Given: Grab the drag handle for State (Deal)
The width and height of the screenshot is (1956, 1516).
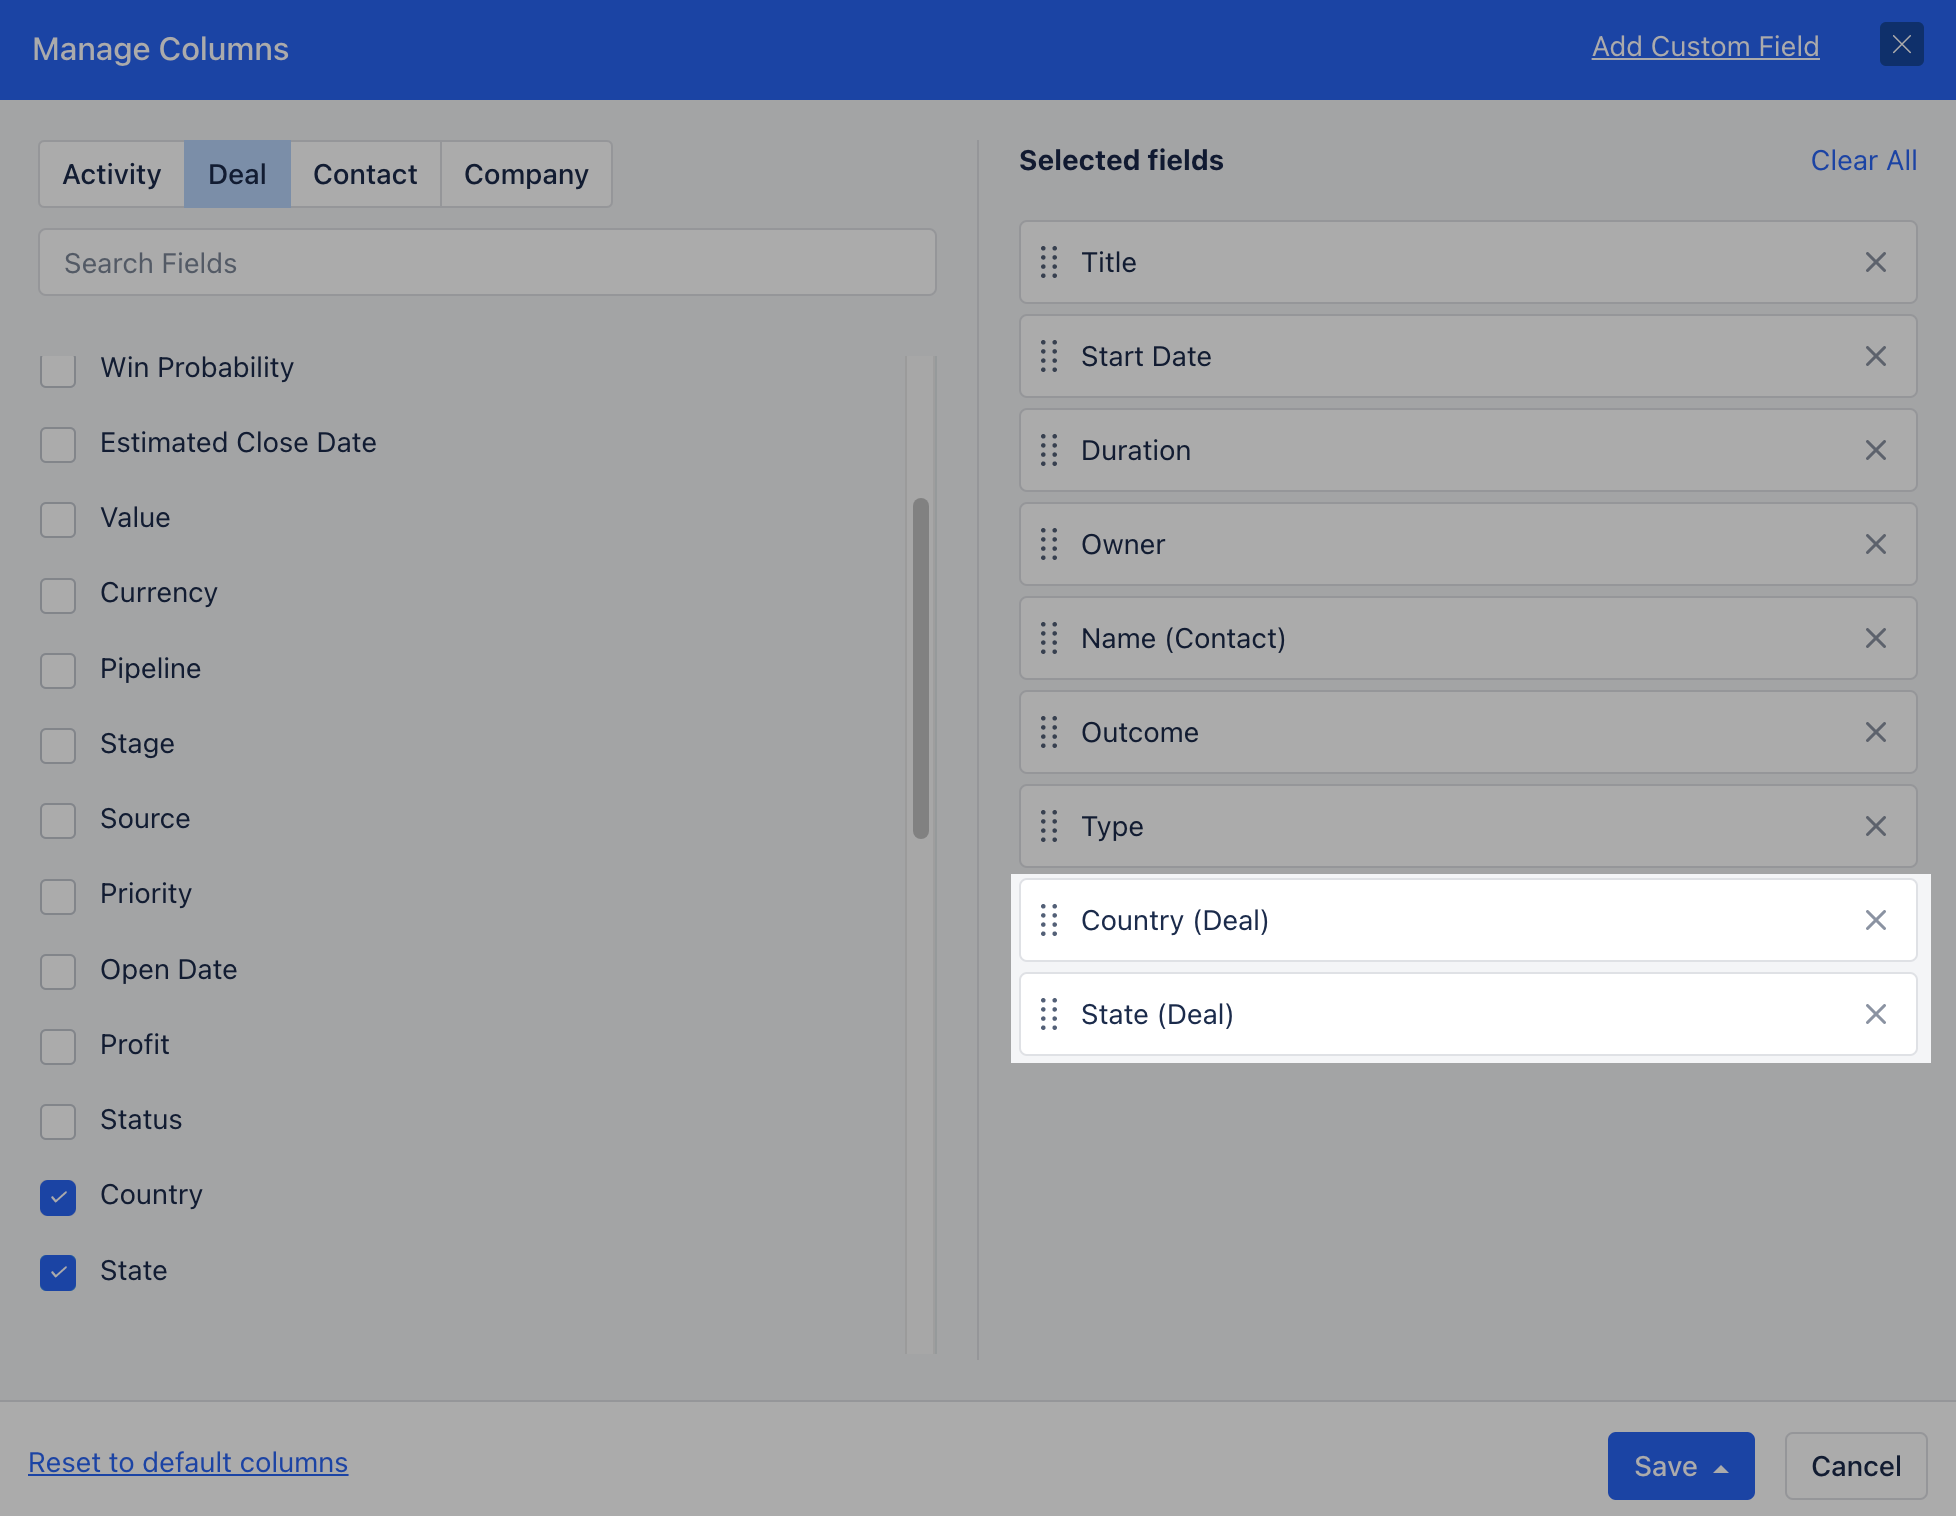Looking at the screenshot, I should point(1049,1014).
